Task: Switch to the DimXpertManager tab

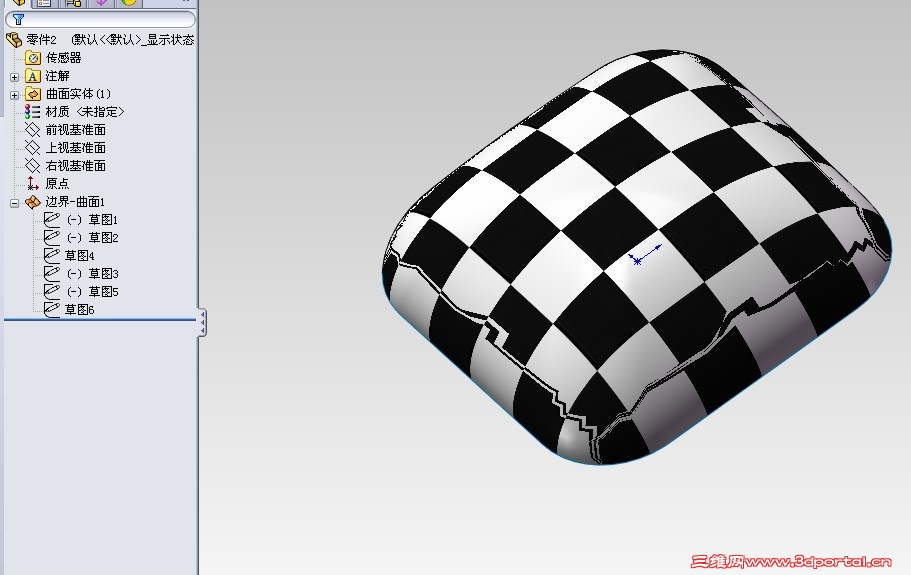Action: pos(101,3)
